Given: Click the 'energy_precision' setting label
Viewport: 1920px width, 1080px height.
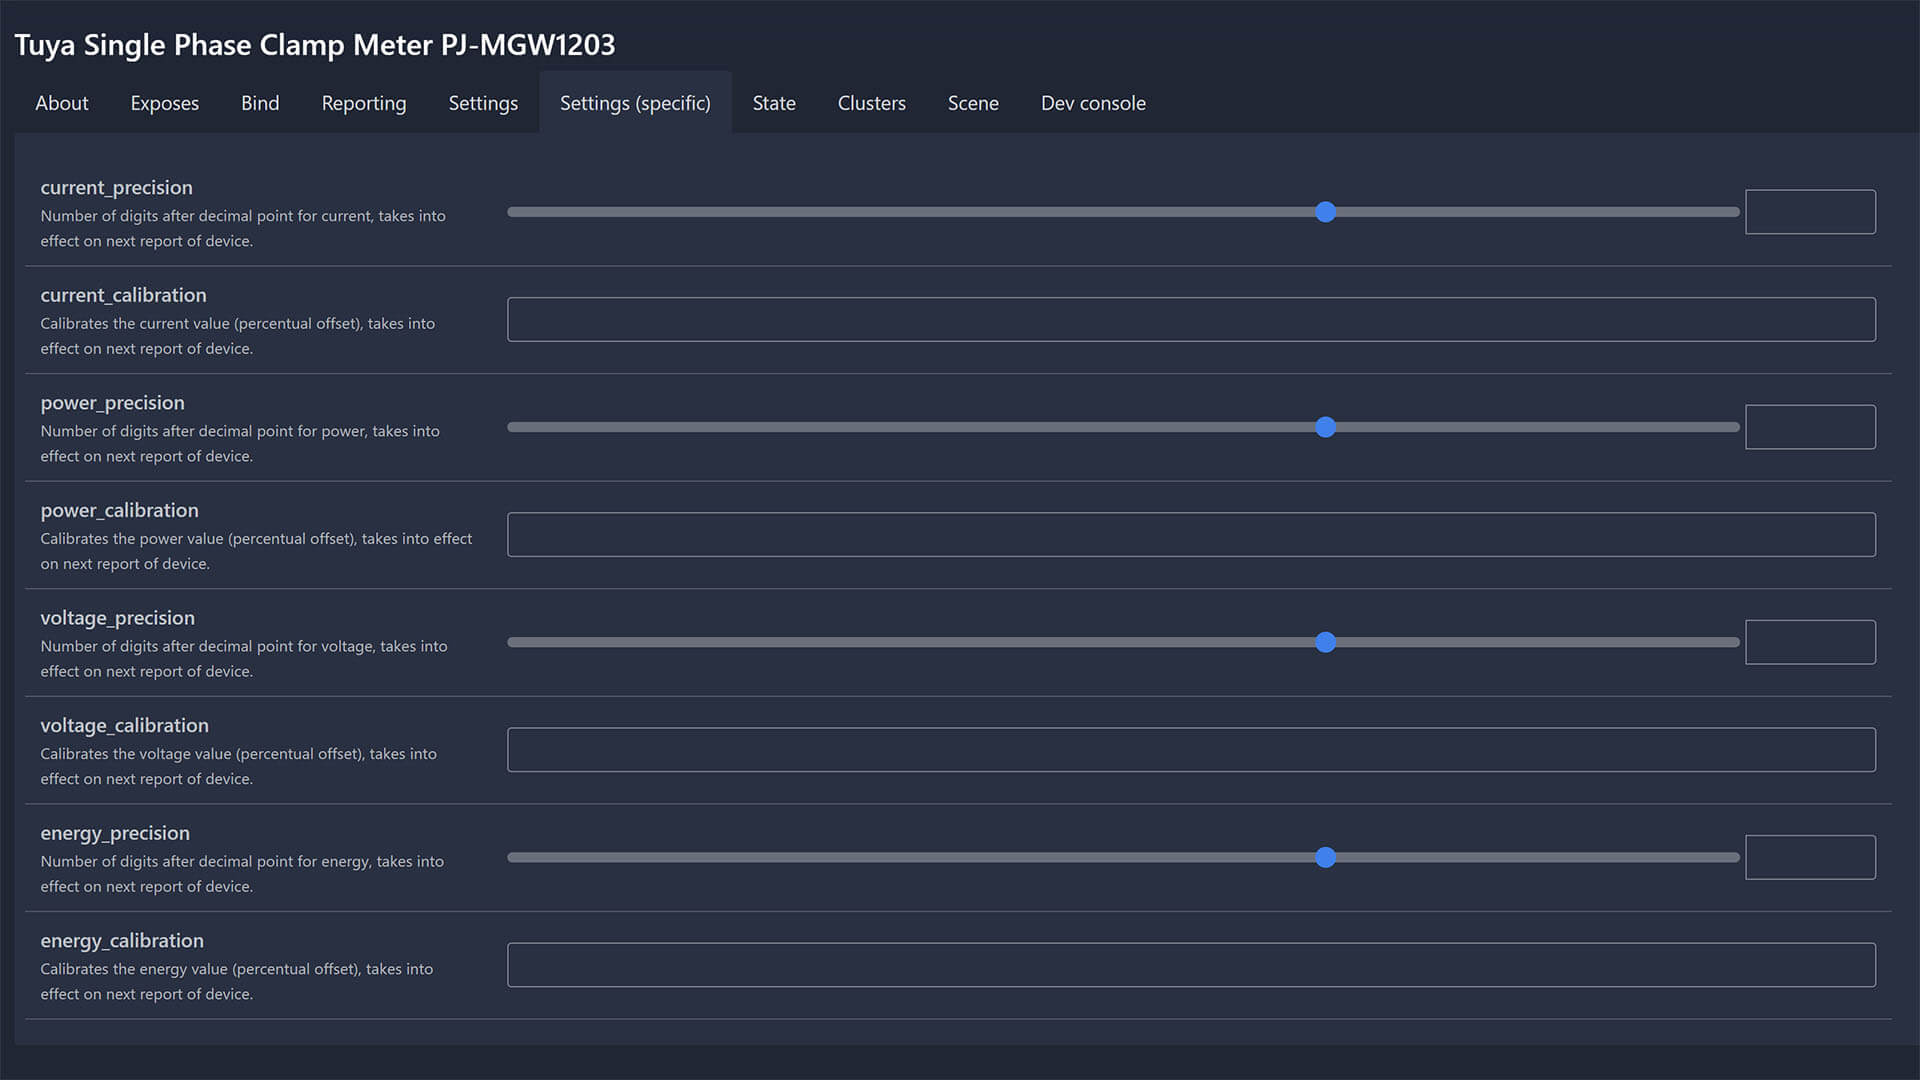Looking at the screenshot, I should click(x=115, y=833).
